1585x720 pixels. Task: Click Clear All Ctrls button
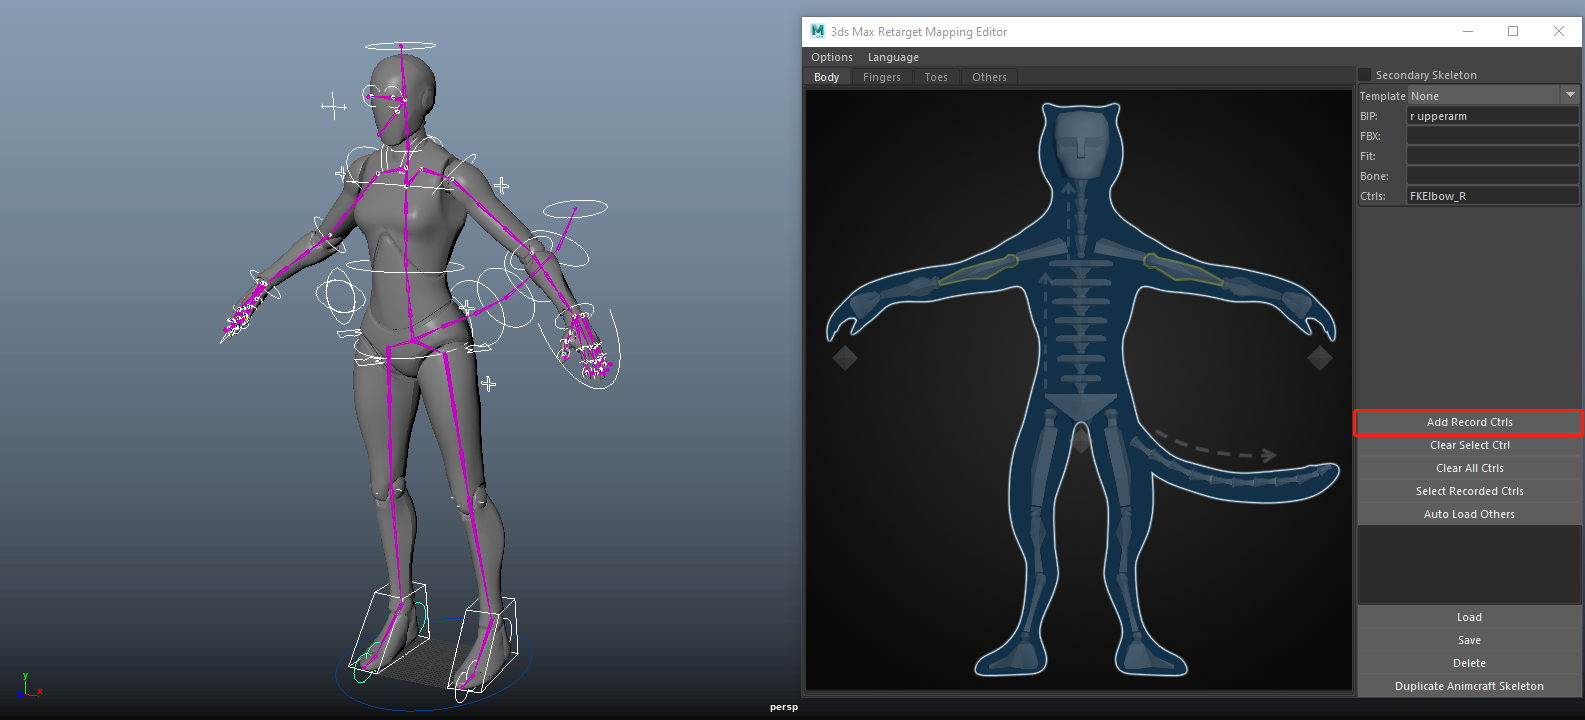[x=1469, y=468]
